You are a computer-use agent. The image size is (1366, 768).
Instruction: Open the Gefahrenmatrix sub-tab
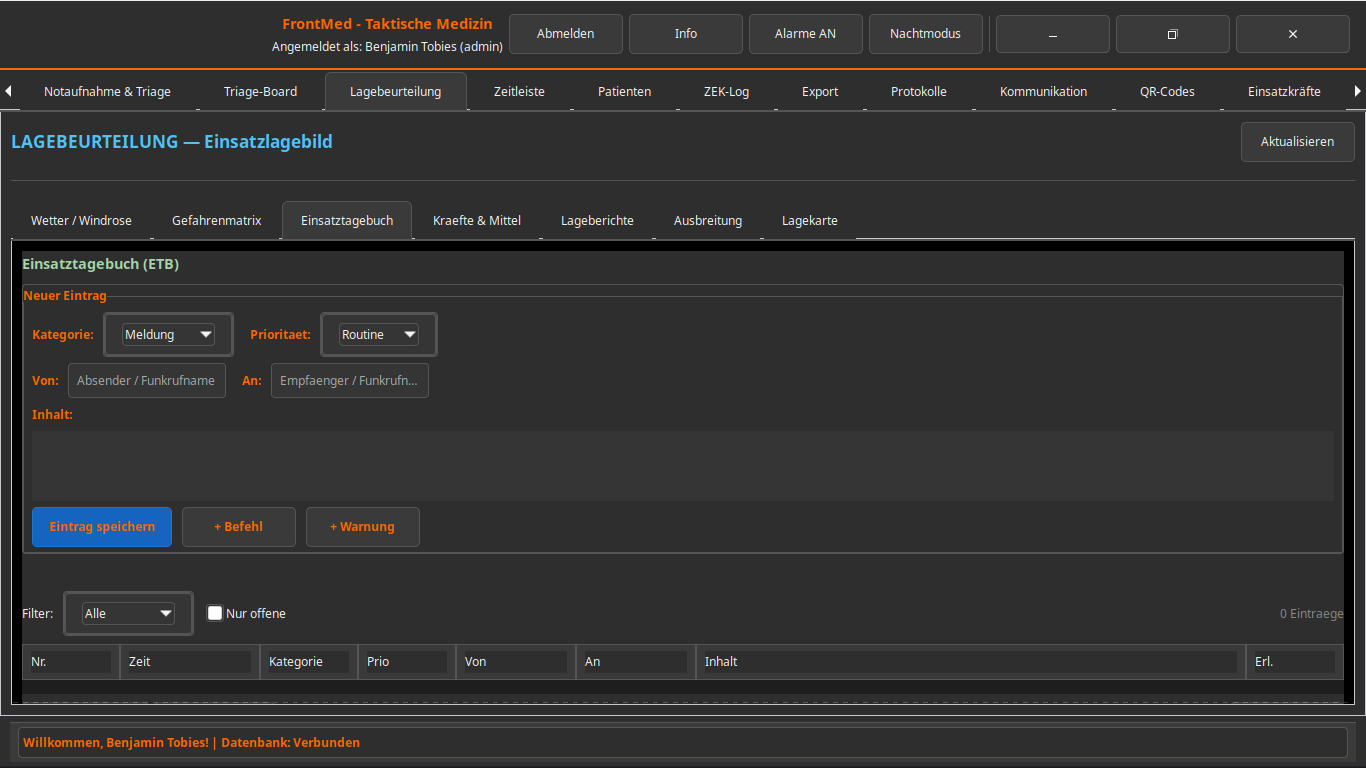tap(216, 221)
